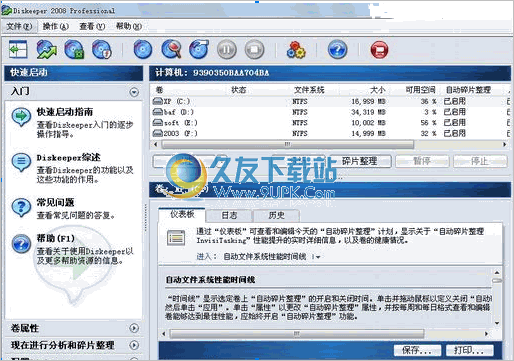Switch to the 仪表板 tab
Screen dimensions: 514x361
(x=182, y=215)
